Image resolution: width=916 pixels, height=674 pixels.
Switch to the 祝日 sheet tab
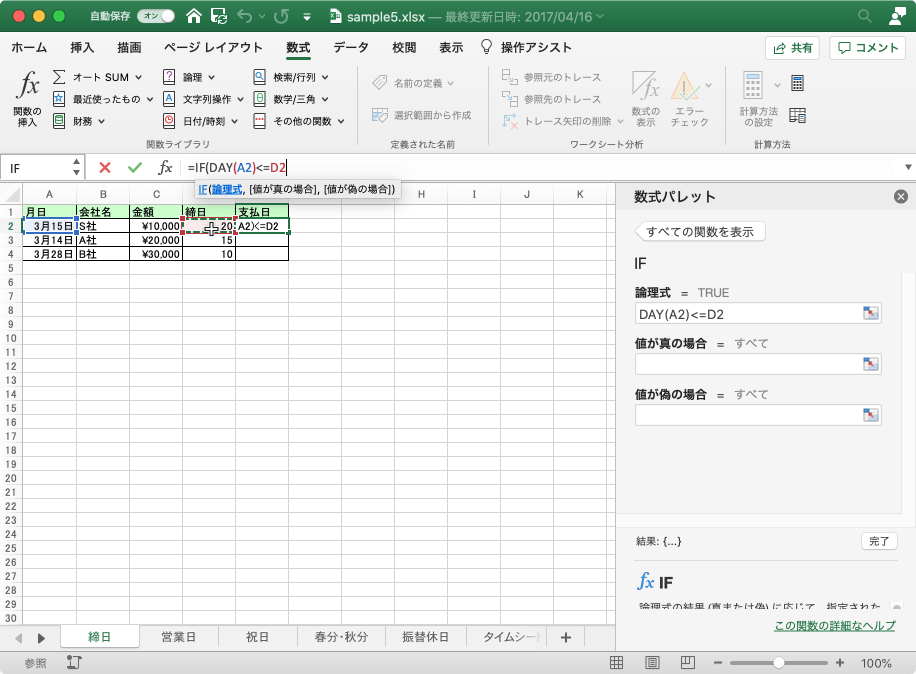coord(257,637)
